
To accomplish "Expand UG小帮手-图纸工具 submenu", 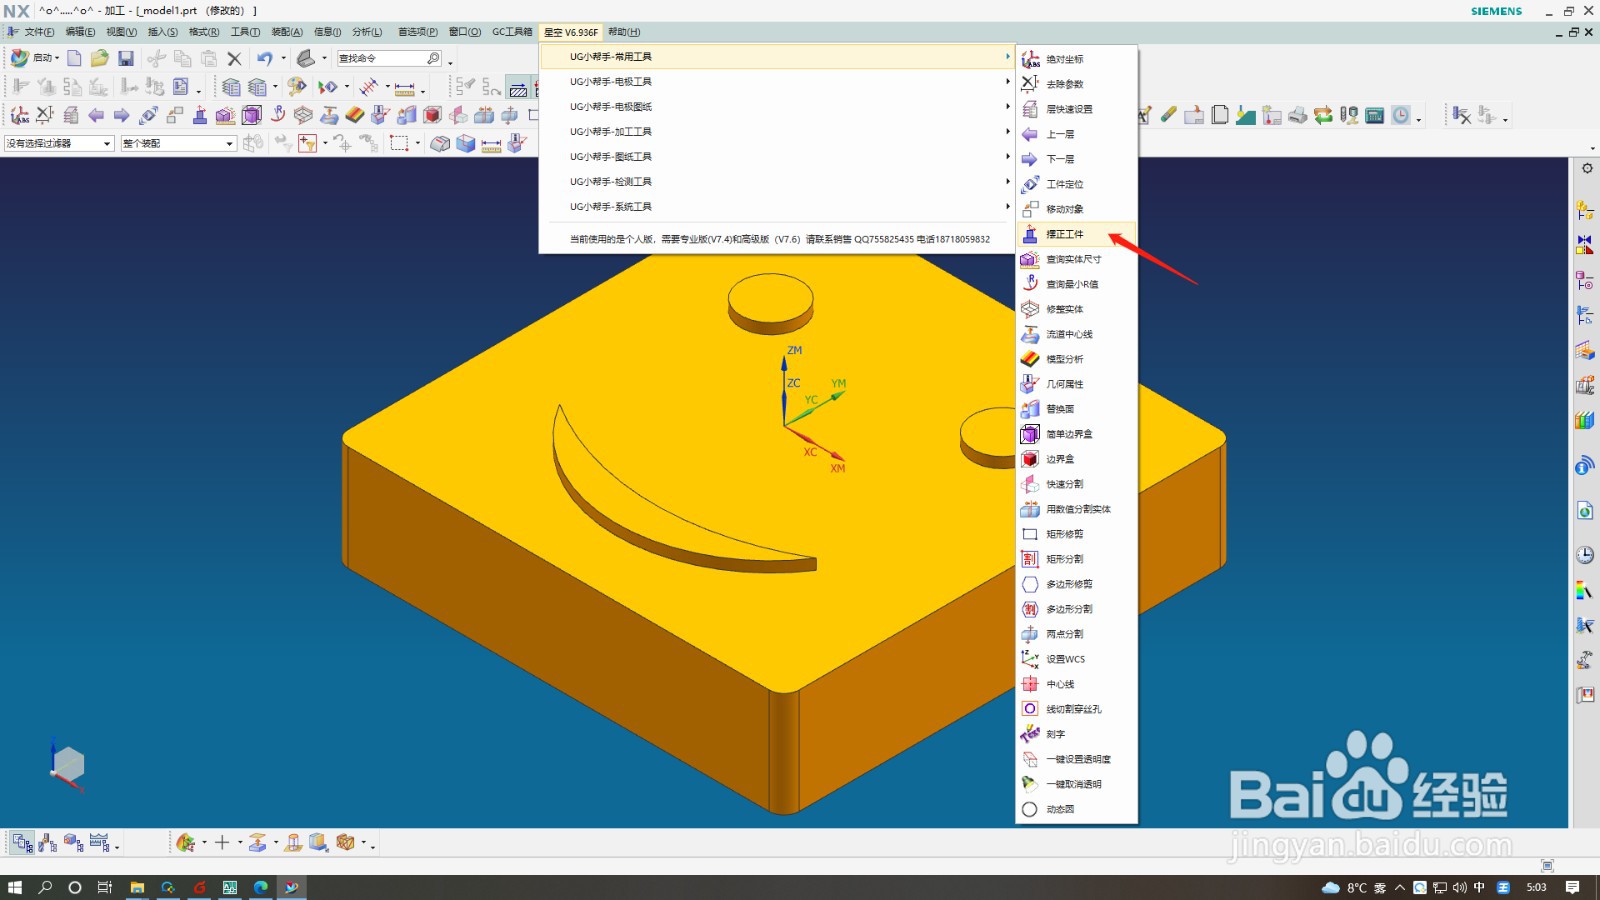I will pyautogui.click(x=777, y=157).
